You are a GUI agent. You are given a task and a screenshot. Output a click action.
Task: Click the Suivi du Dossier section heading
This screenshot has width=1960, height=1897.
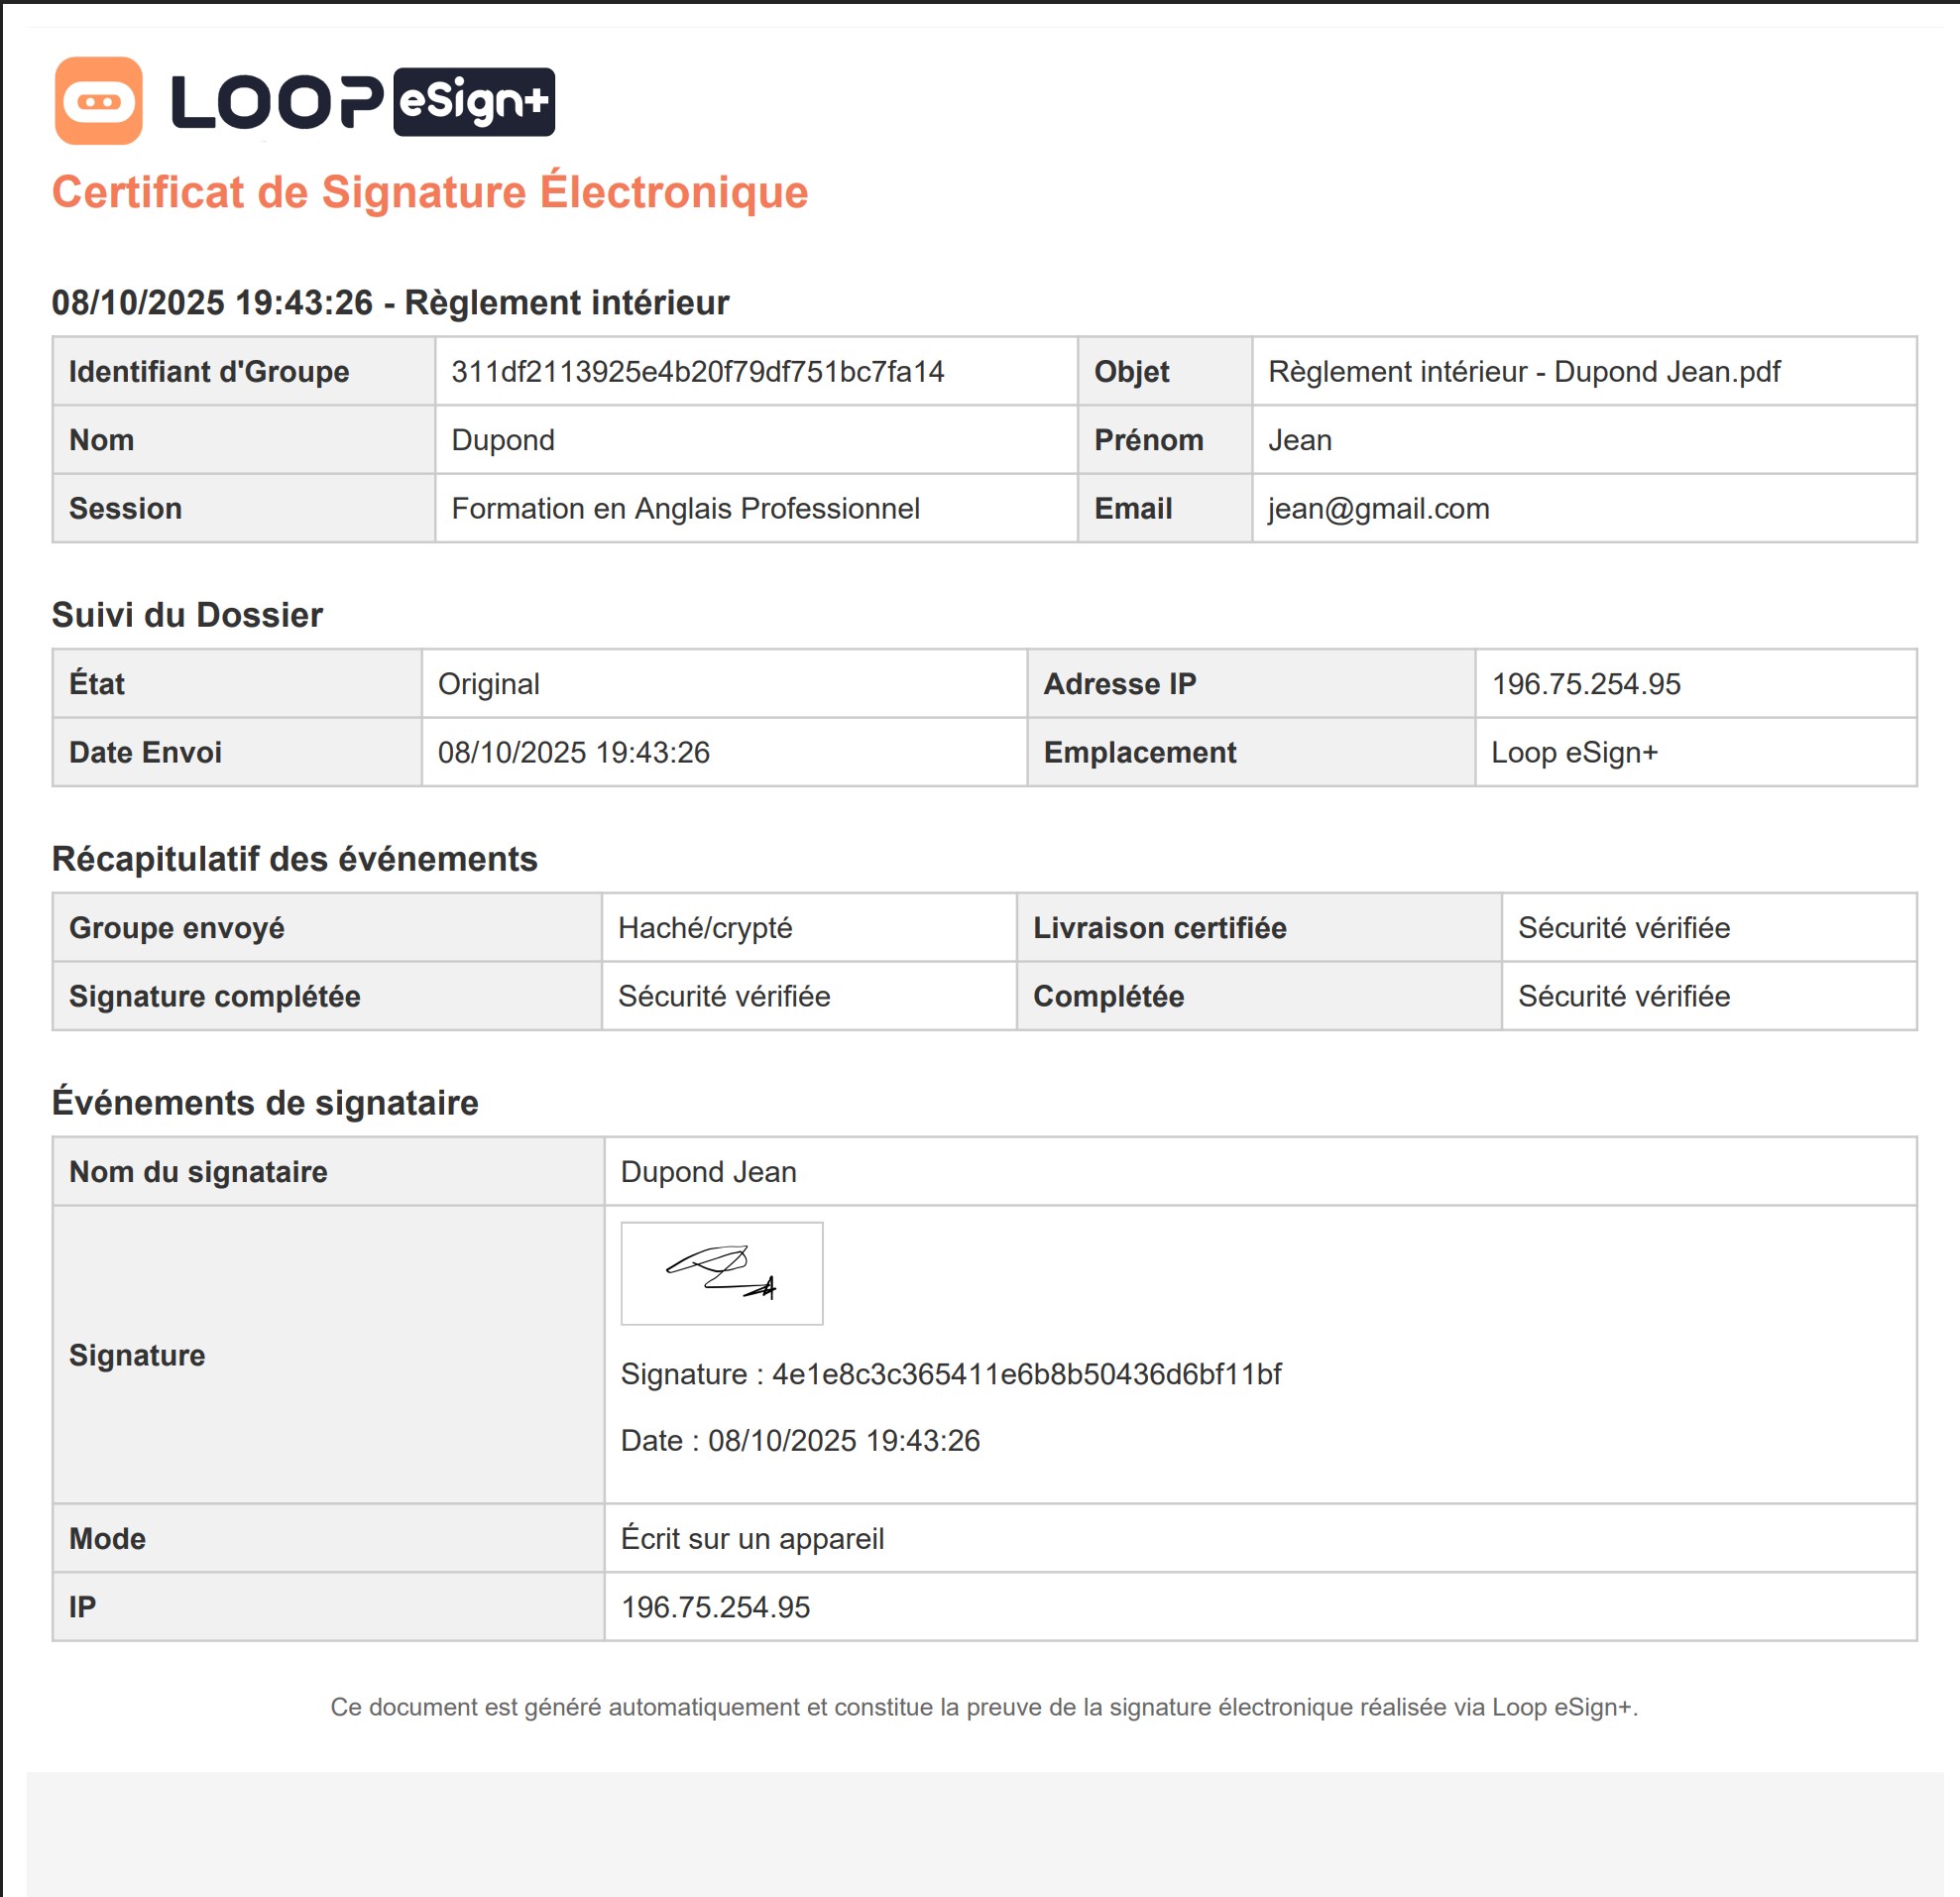(187, 615)
